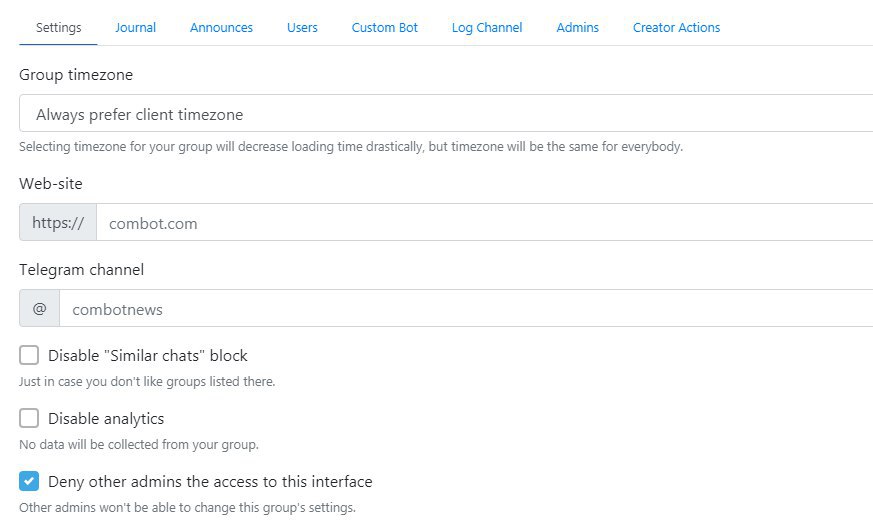The height and width of the screenshot is (525, 873).
Task: Click the Group timezone heading label
Action: click(x=76, y=75)
